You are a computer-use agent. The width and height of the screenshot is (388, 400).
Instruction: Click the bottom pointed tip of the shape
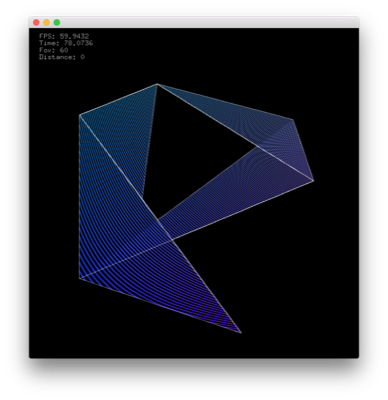coord(241,332)
